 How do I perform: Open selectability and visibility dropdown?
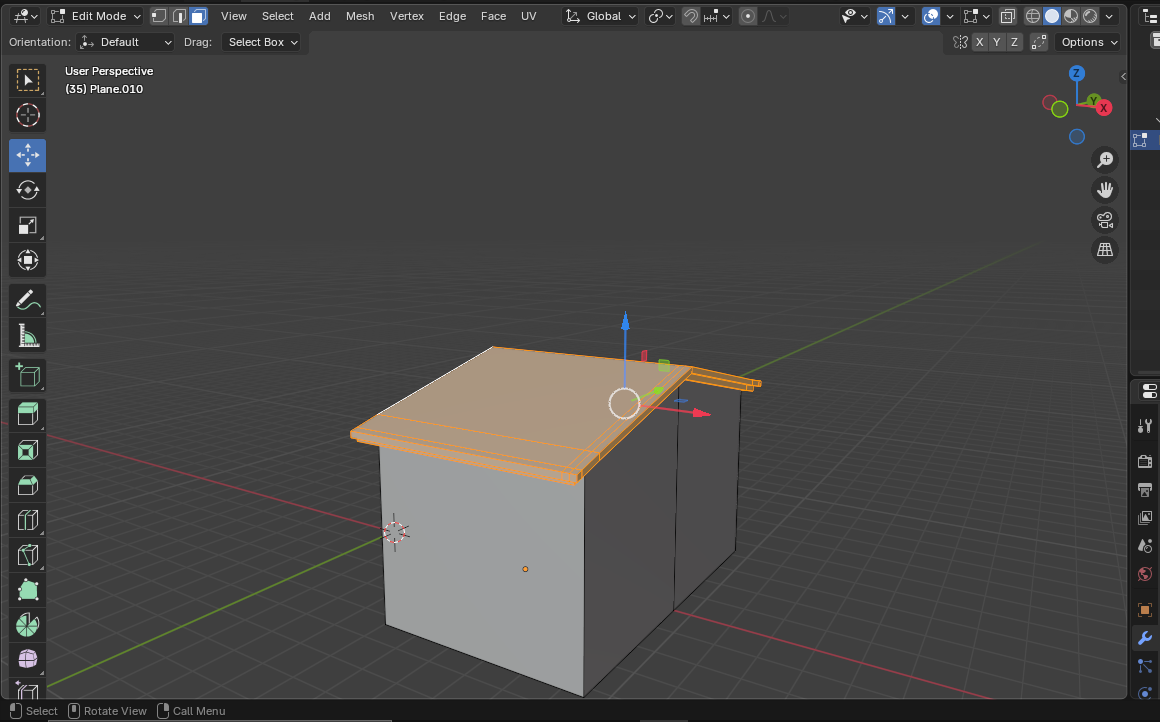coord(854,16)
